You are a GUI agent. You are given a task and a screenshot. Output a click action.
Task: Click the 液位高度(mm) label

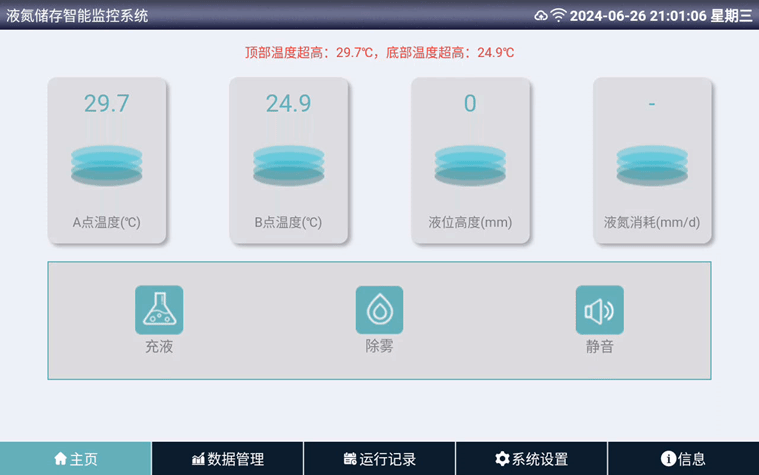click(x=470, y=222)
